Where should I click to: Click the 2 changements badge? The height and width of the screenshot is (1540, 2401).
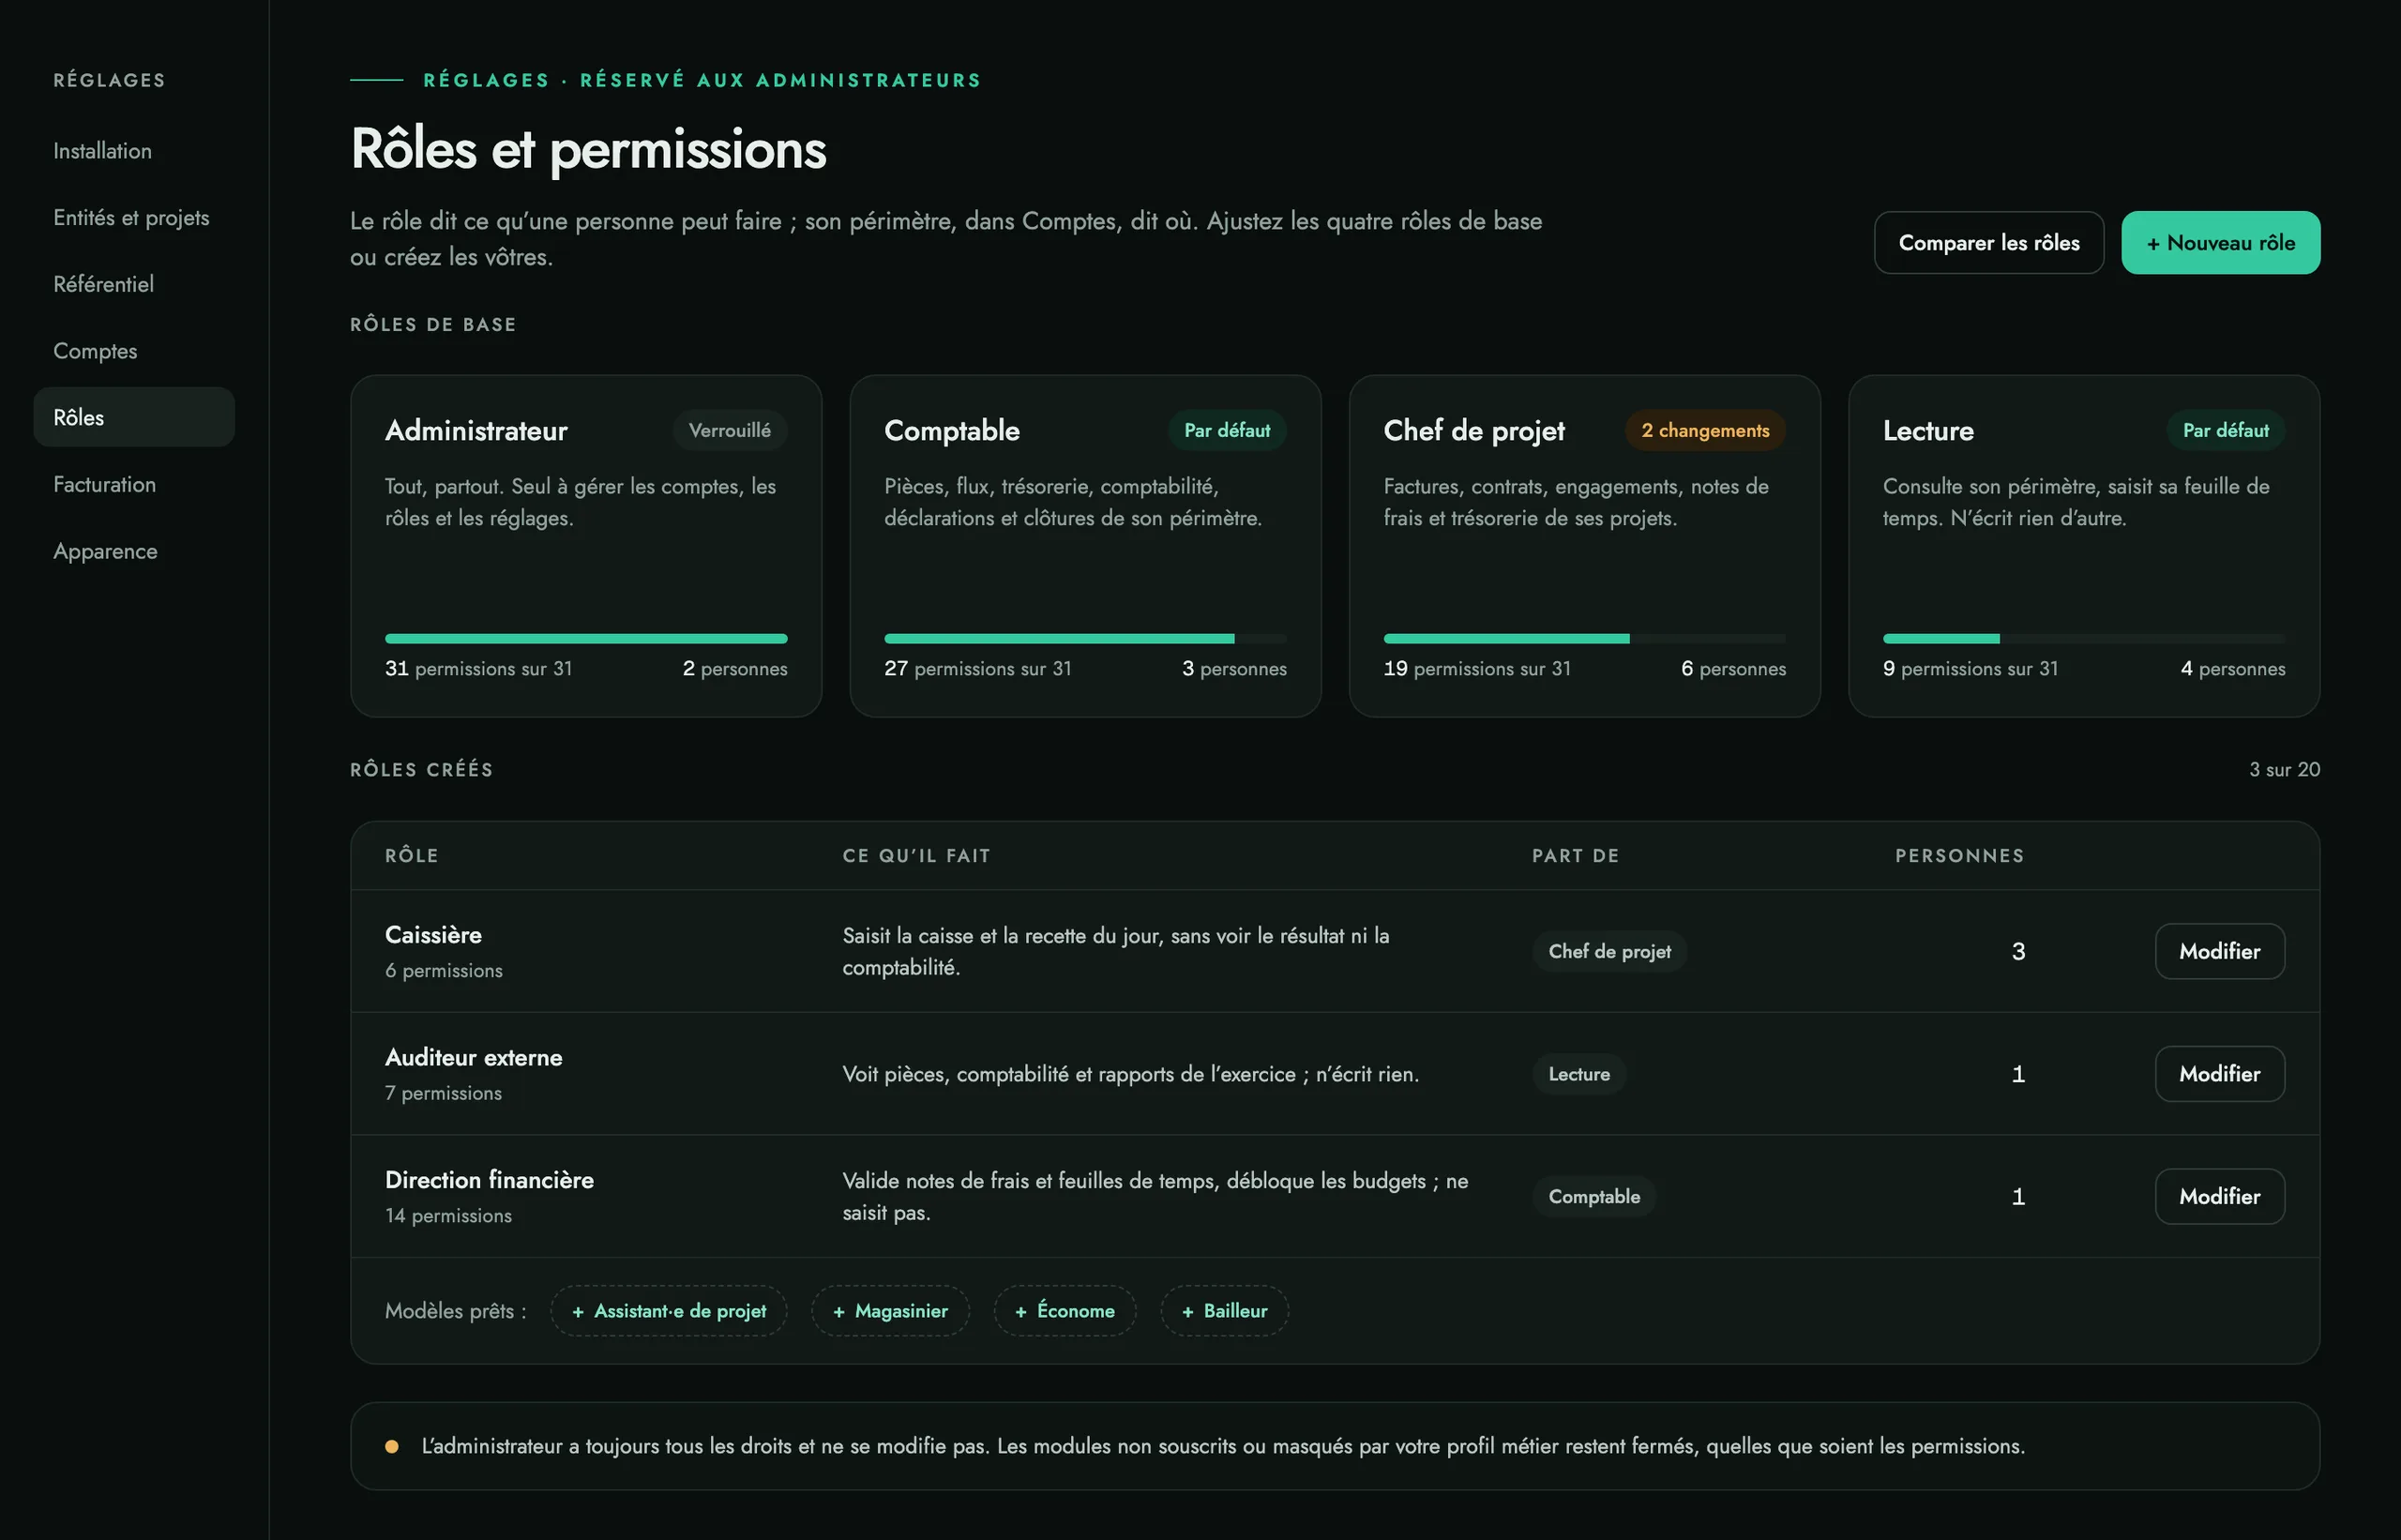1705,431
